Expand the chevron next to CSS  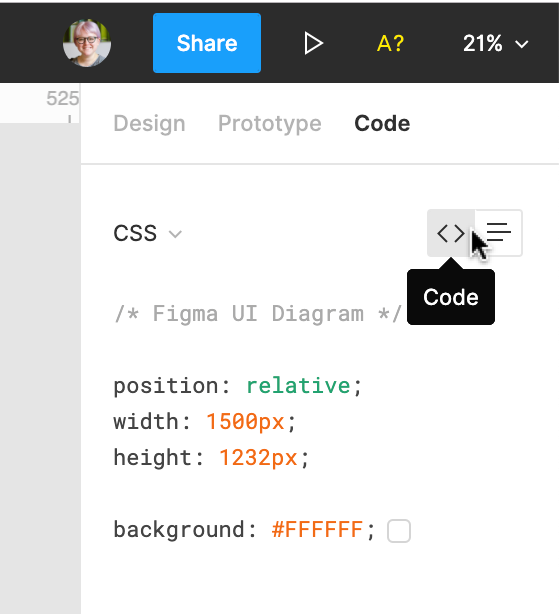coord(175,234)
